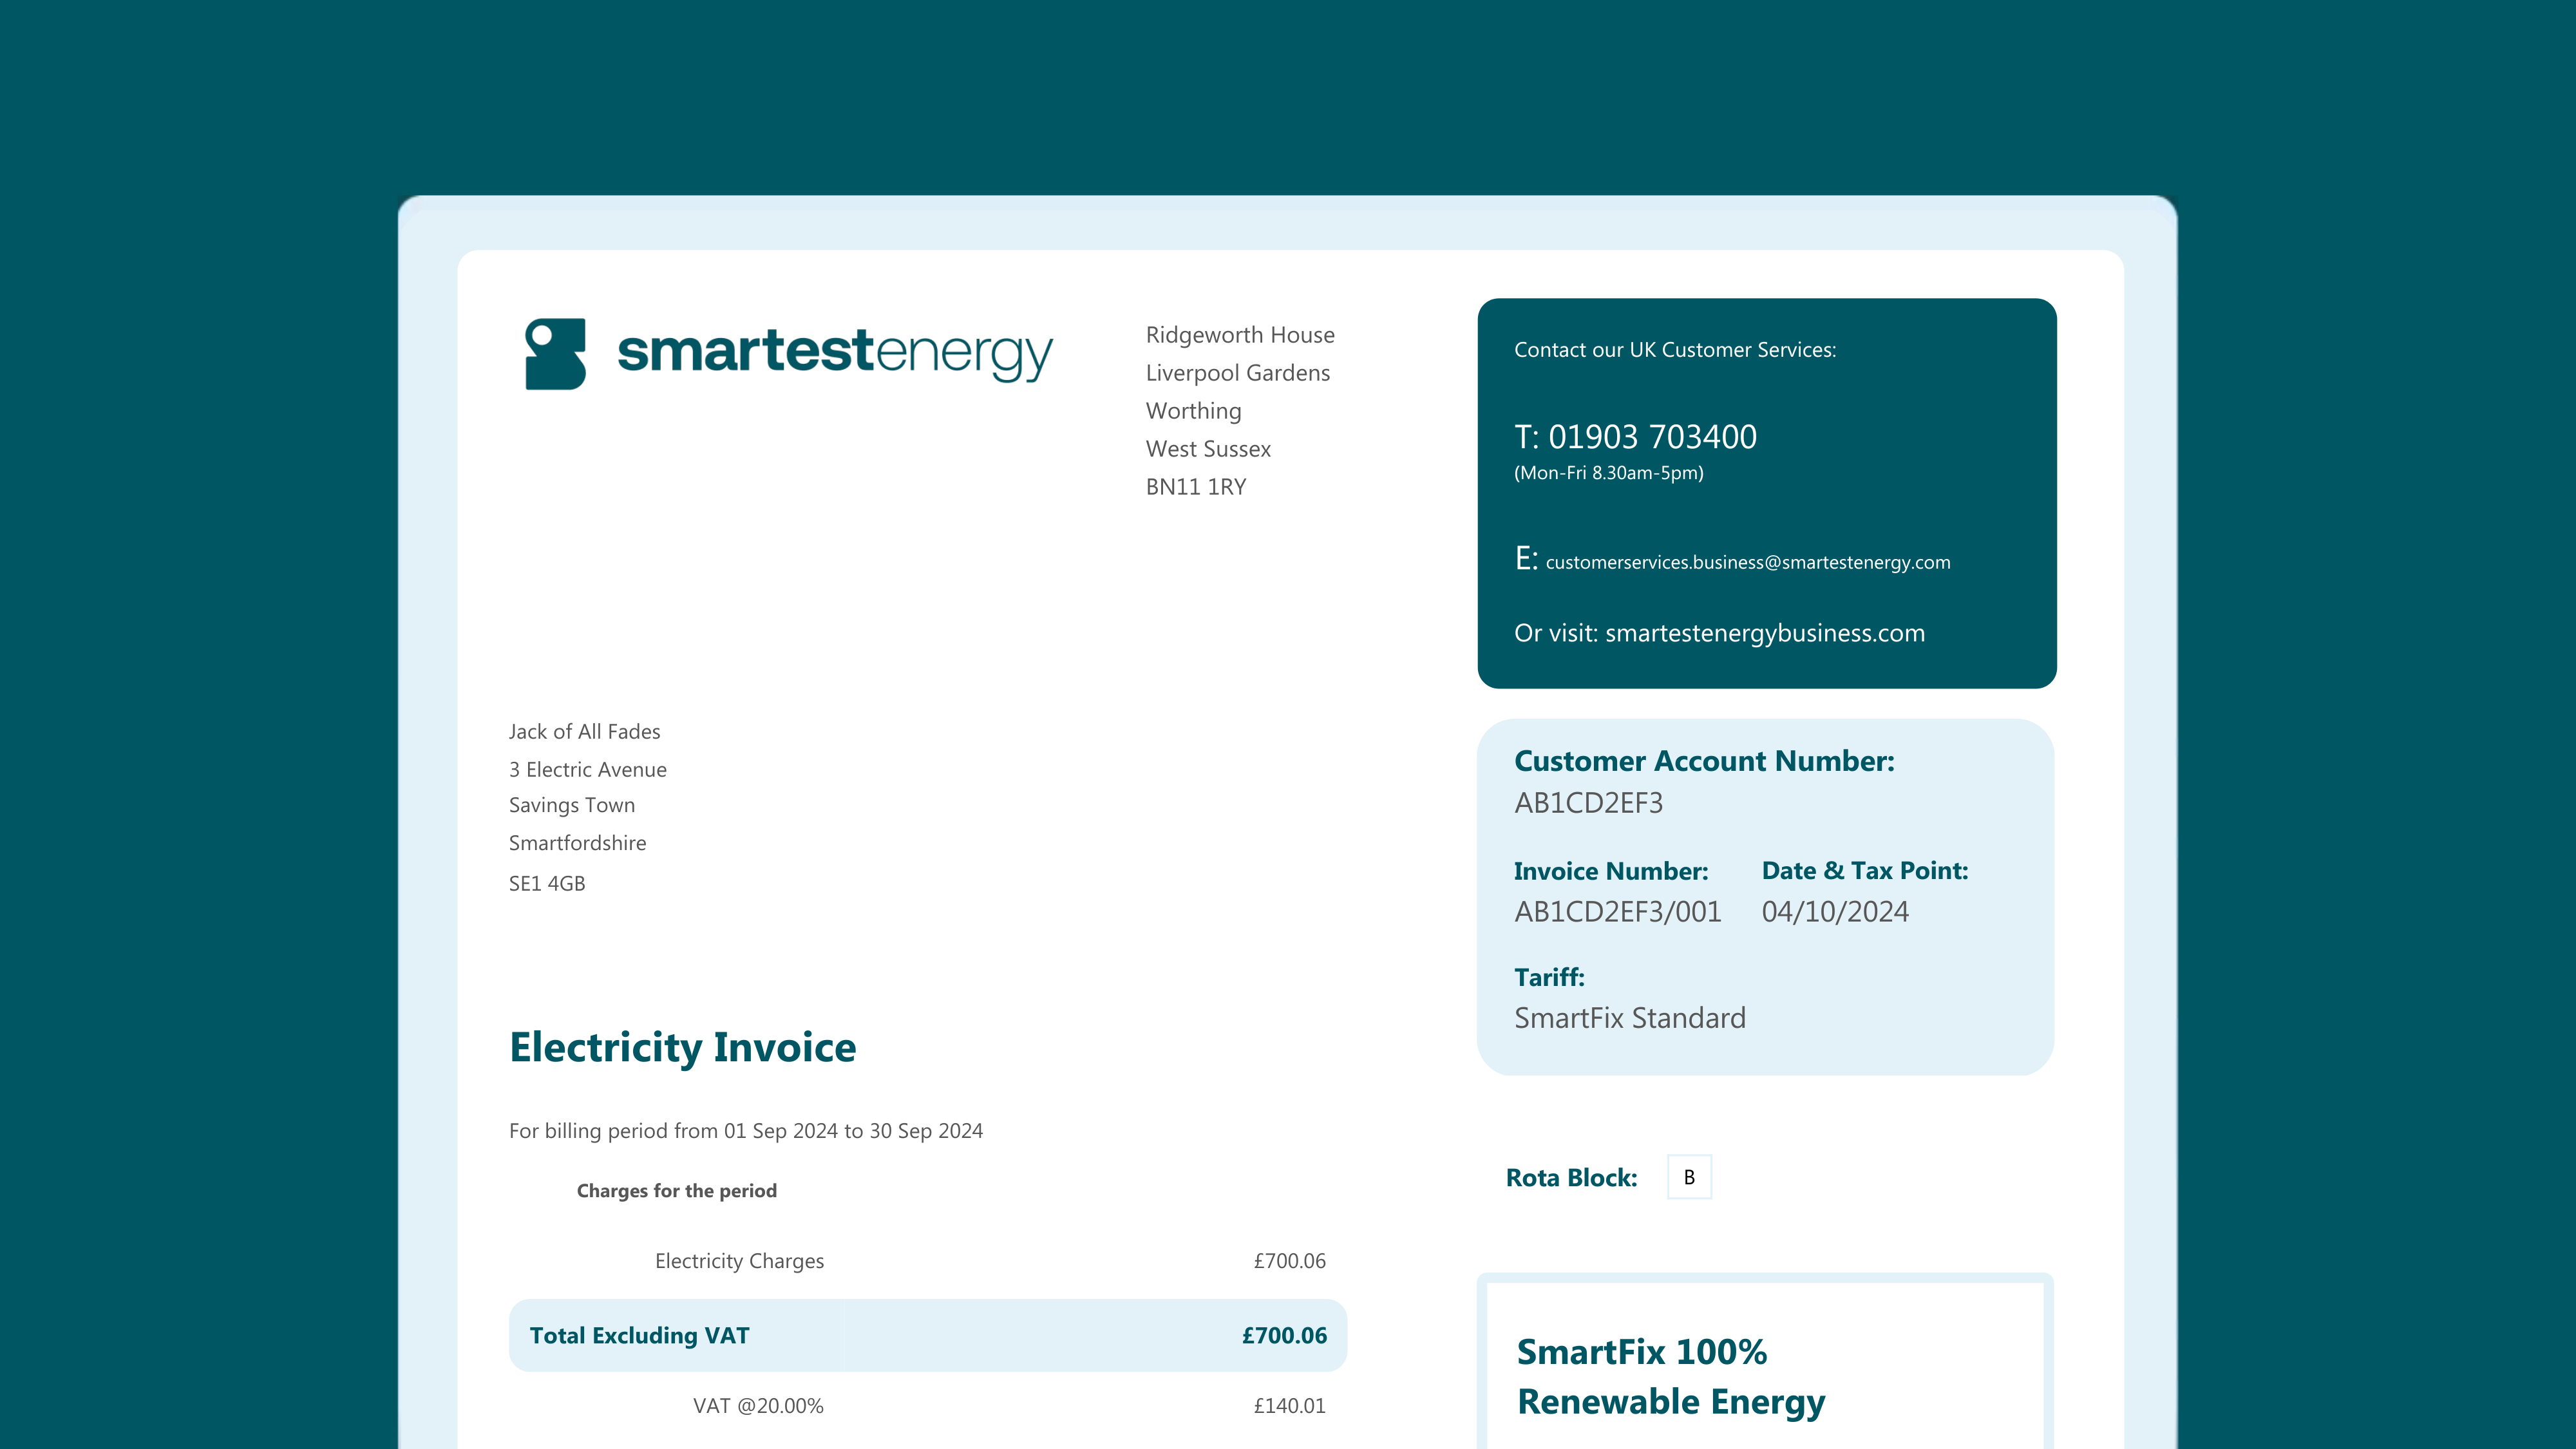
Task: Click the invoice number AB1CD2EF3/001
Action: pos(1617,912)
